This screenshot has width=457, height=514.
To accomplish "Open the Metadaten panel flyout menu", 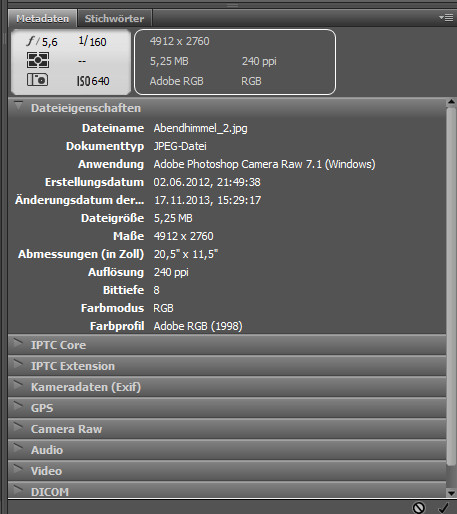I will pos(446,18).
